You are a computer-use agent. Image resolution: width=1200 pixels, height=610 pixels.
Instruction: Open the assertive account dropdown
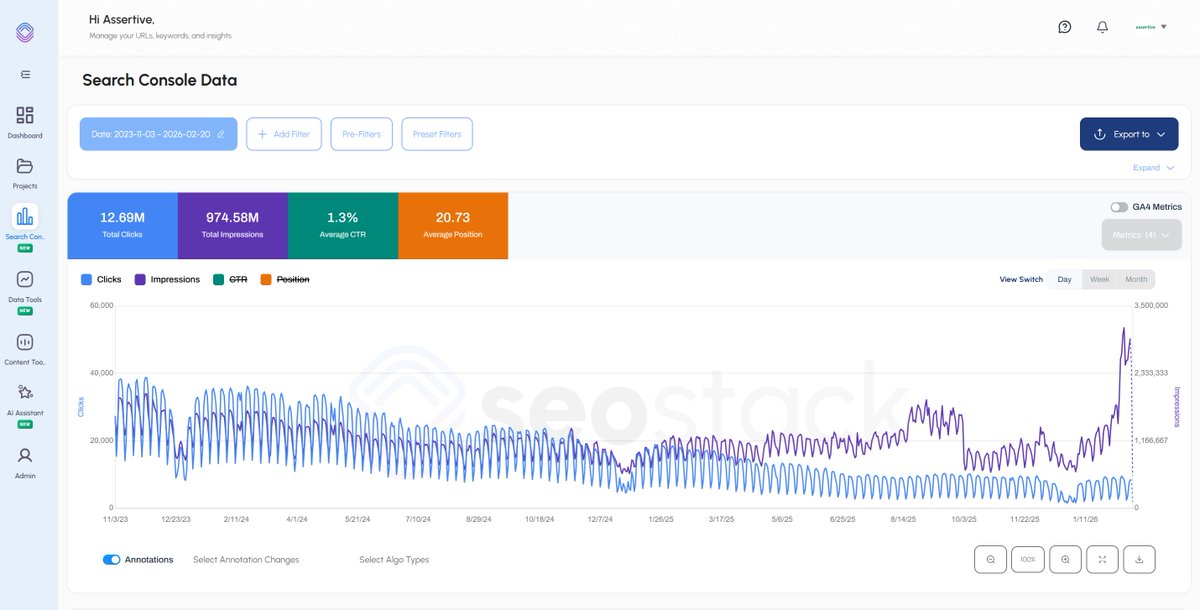[1151, 27]
